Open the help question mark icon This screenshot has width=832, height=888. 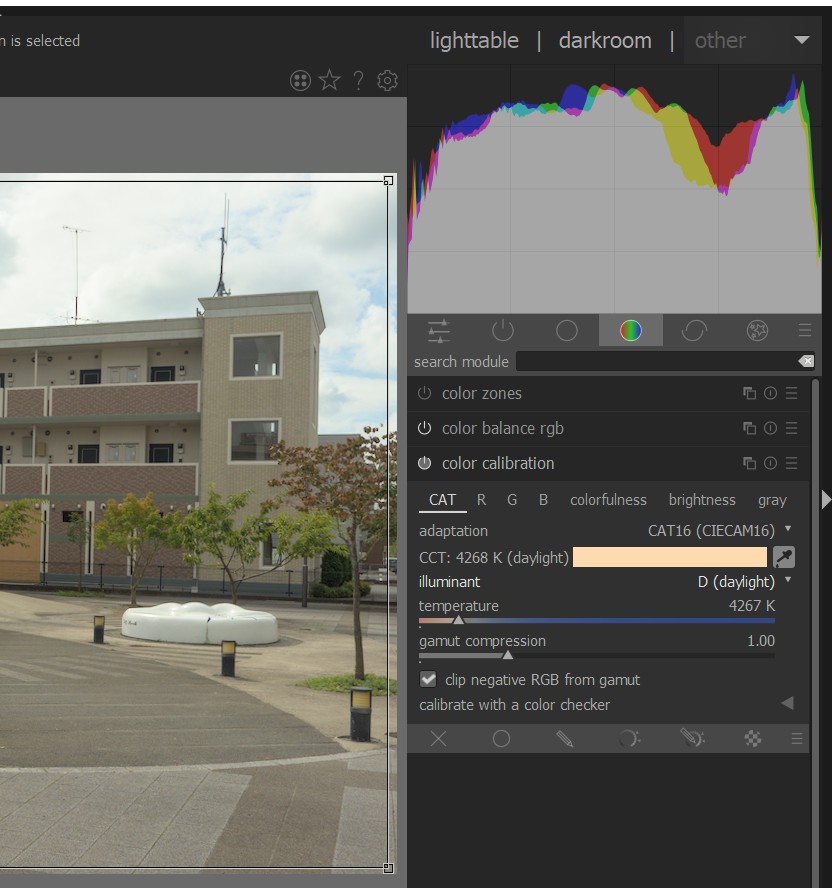(x=359, y=80)
